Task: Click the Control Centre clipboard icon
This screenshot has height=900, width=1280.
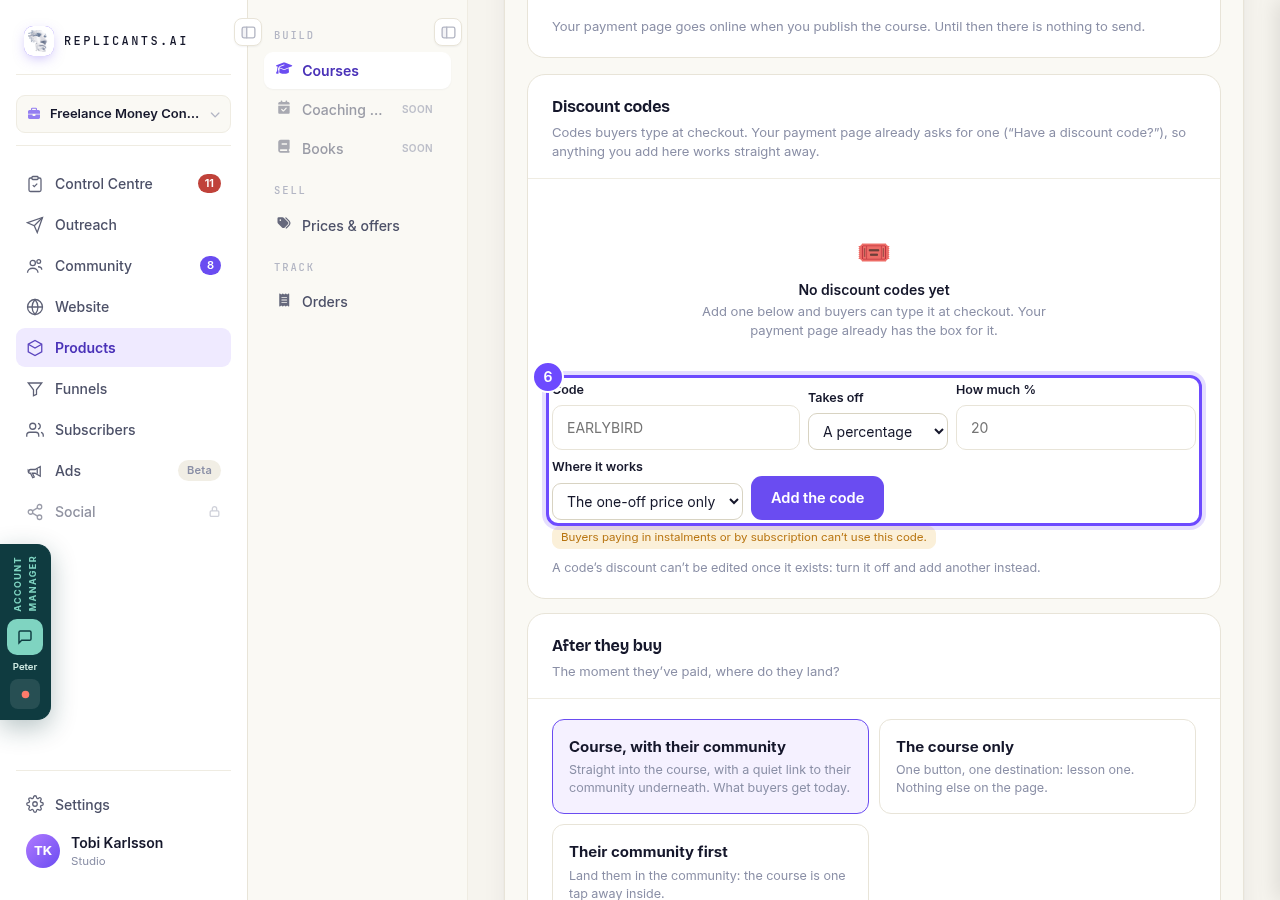Action: pyautogui.click(x=35, y=184)
